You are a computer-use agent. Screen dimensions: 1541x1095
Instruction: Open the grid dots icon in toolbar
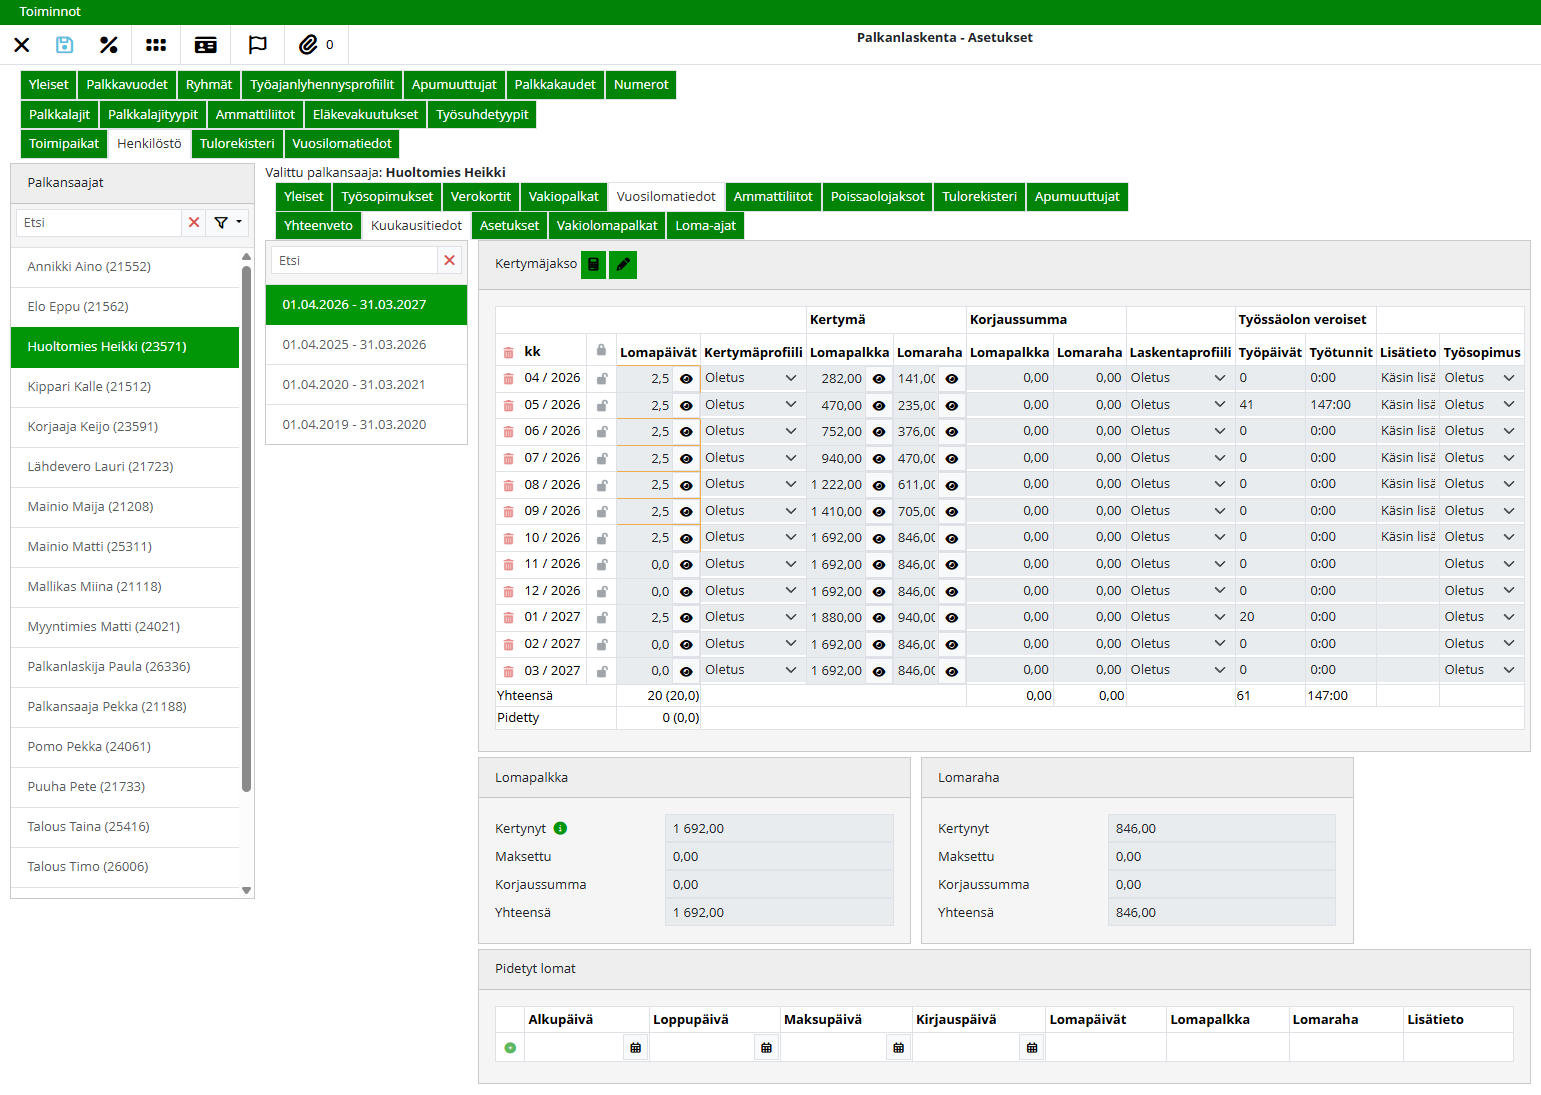[x=156, y=45]
